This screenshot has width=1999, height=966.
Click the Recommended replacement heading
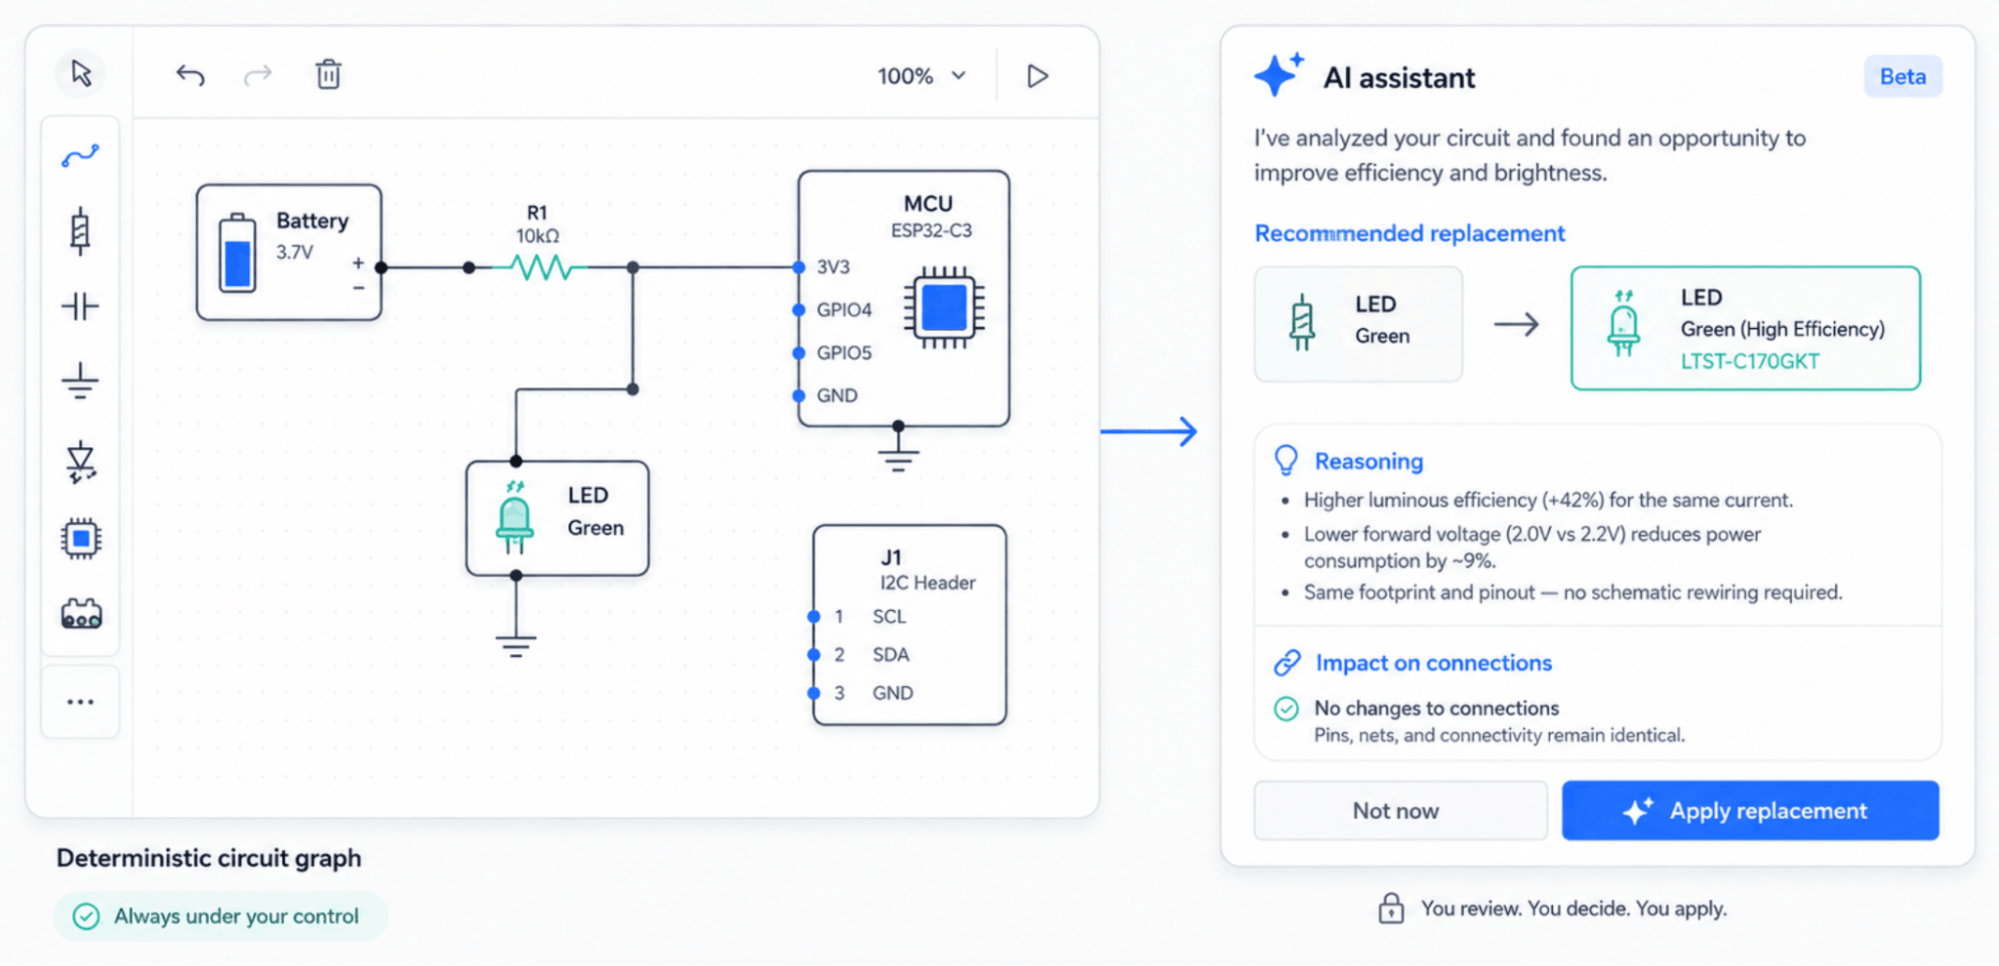click(x=1409, y=233)
